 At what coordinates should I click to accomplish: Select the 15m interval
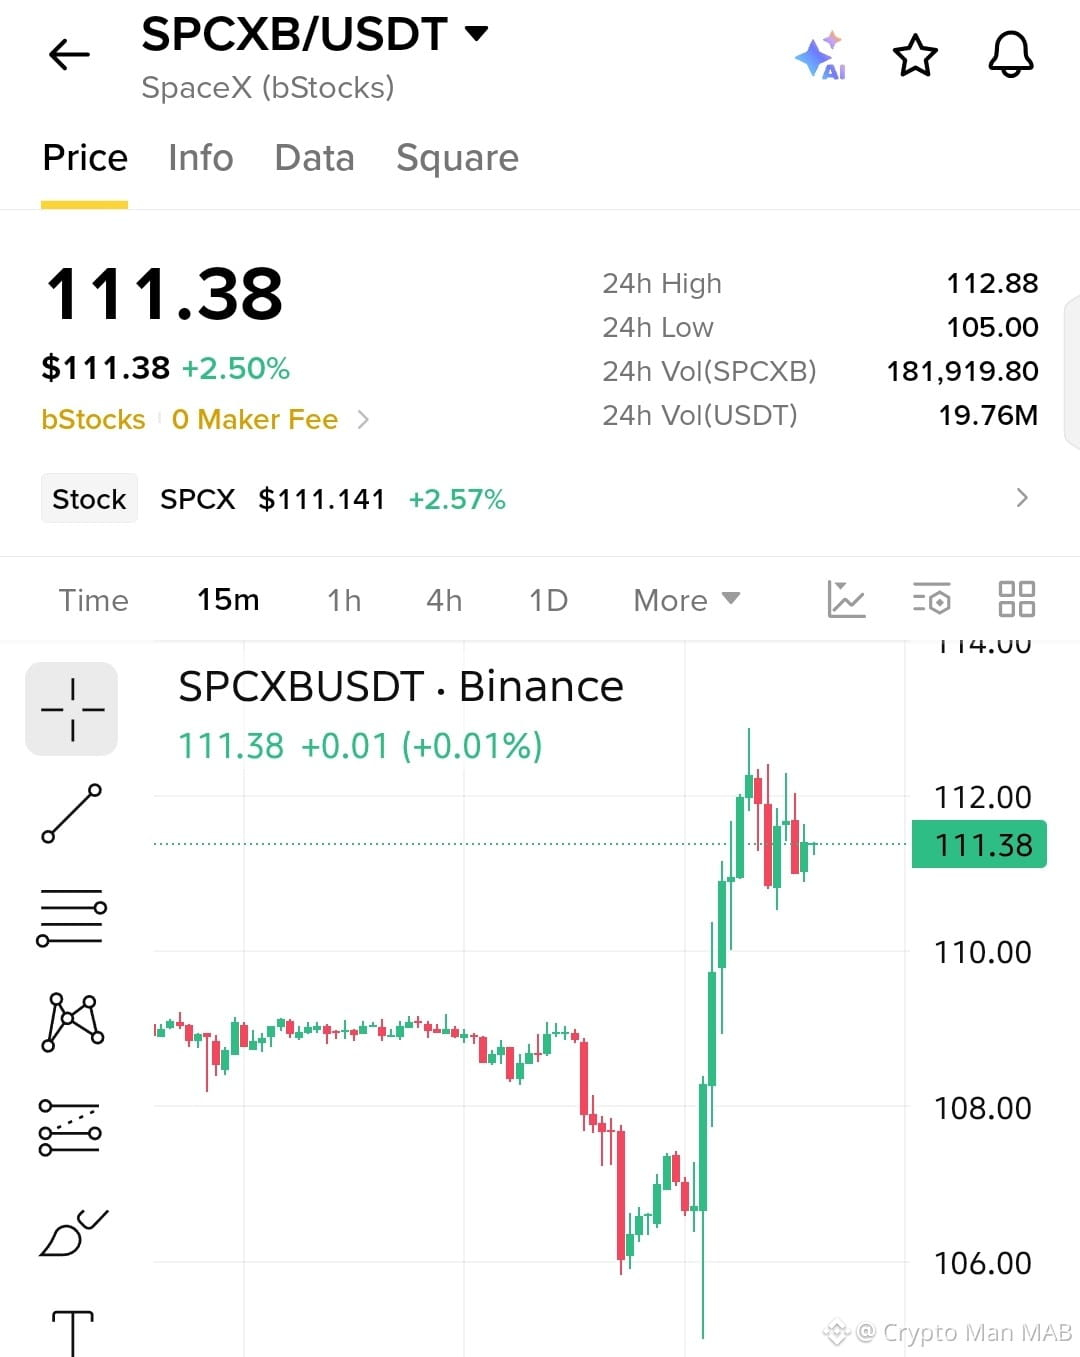coord(228,600)
